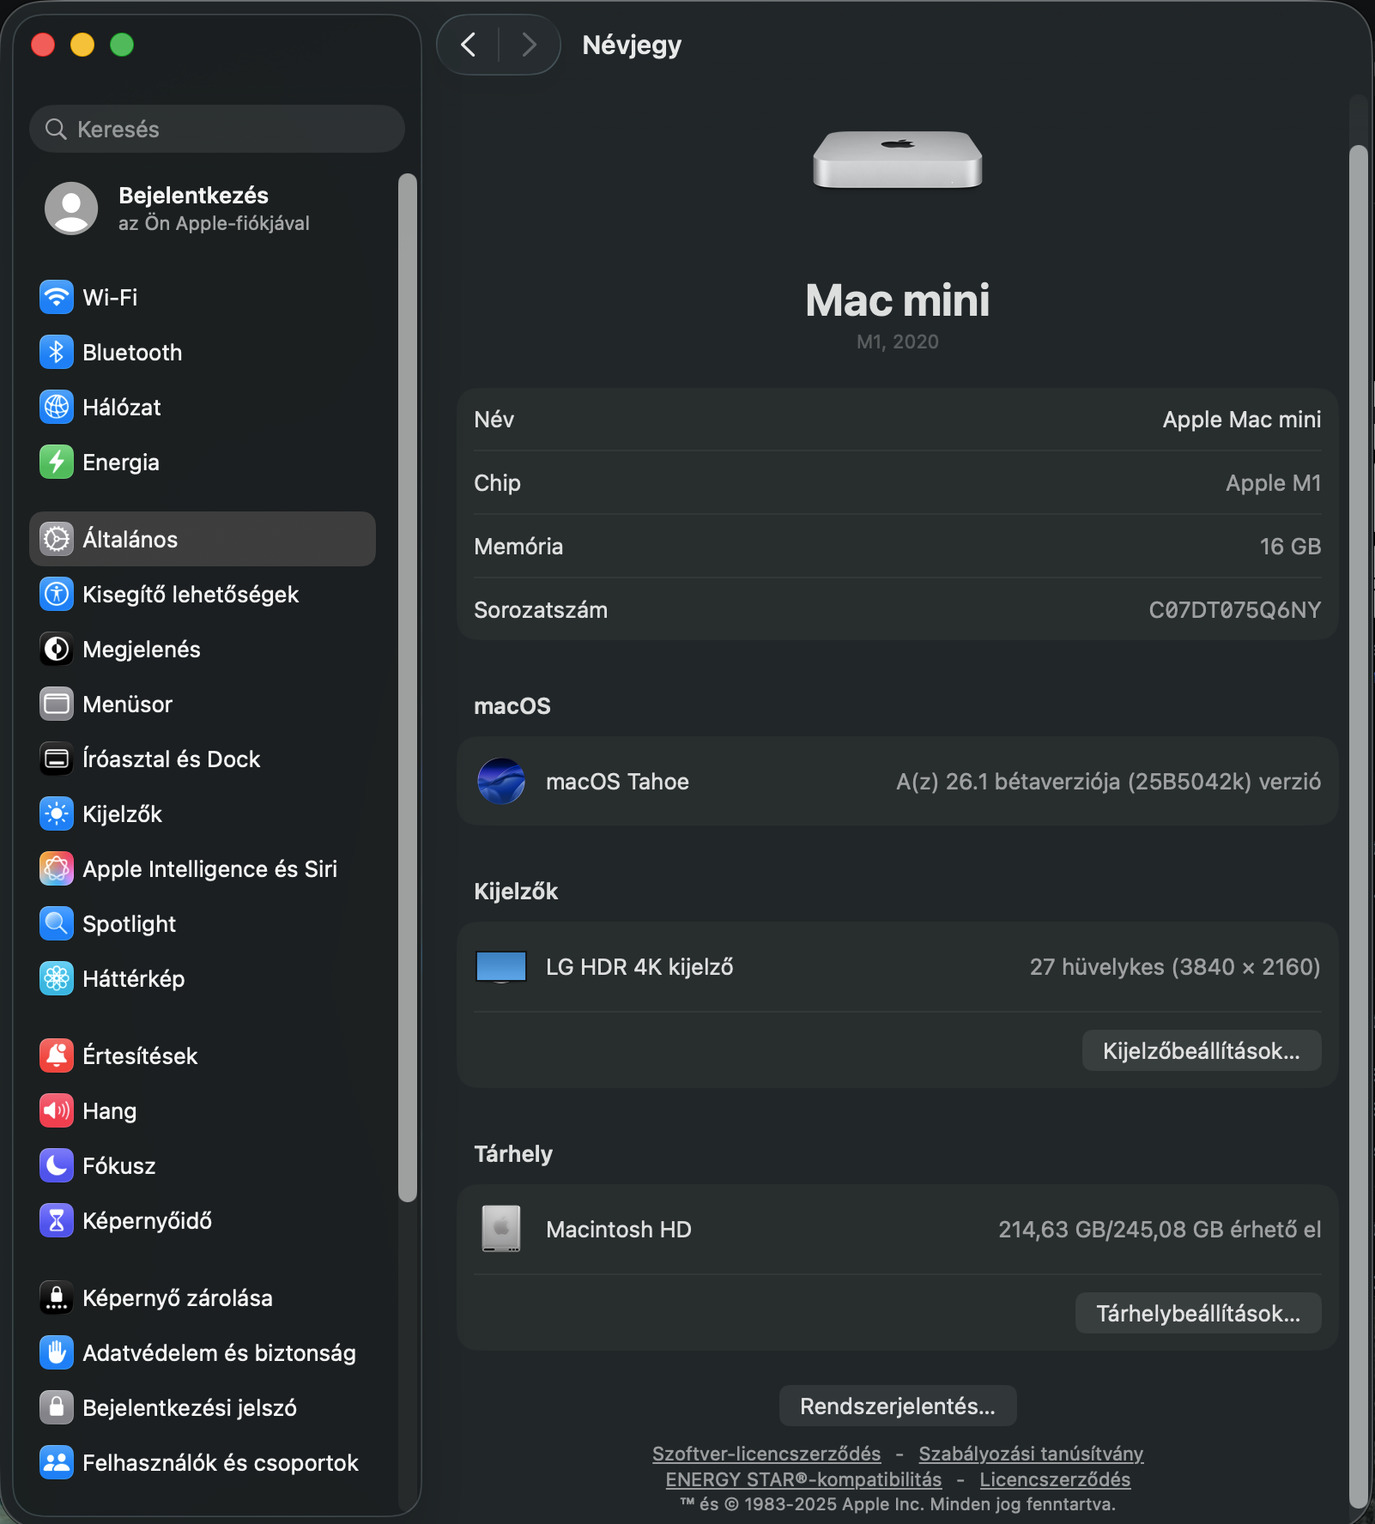This screenshot has width=1375, height=1524.
Task: Sign in via Bejelentkezés Apple account row
Action: 205,208
